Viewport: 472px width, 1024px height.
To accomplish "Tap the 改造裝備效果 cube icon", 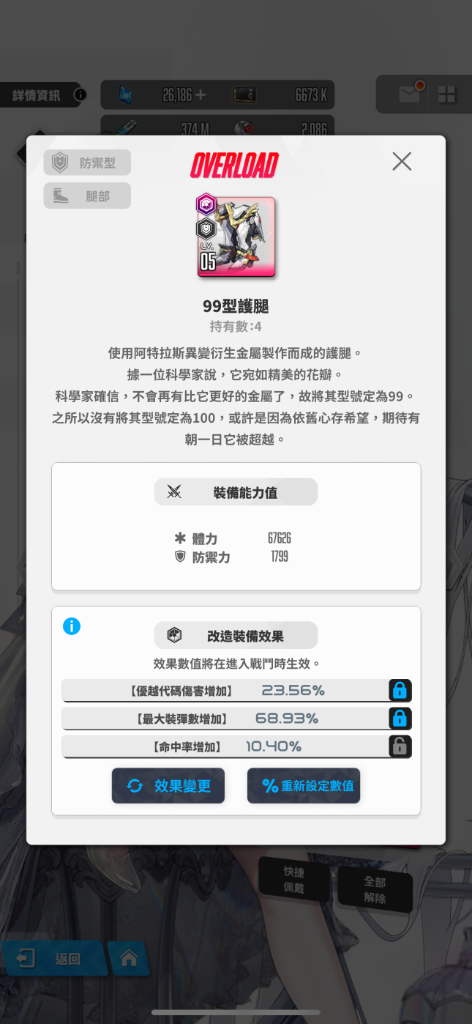I will (x=174, y=635).
